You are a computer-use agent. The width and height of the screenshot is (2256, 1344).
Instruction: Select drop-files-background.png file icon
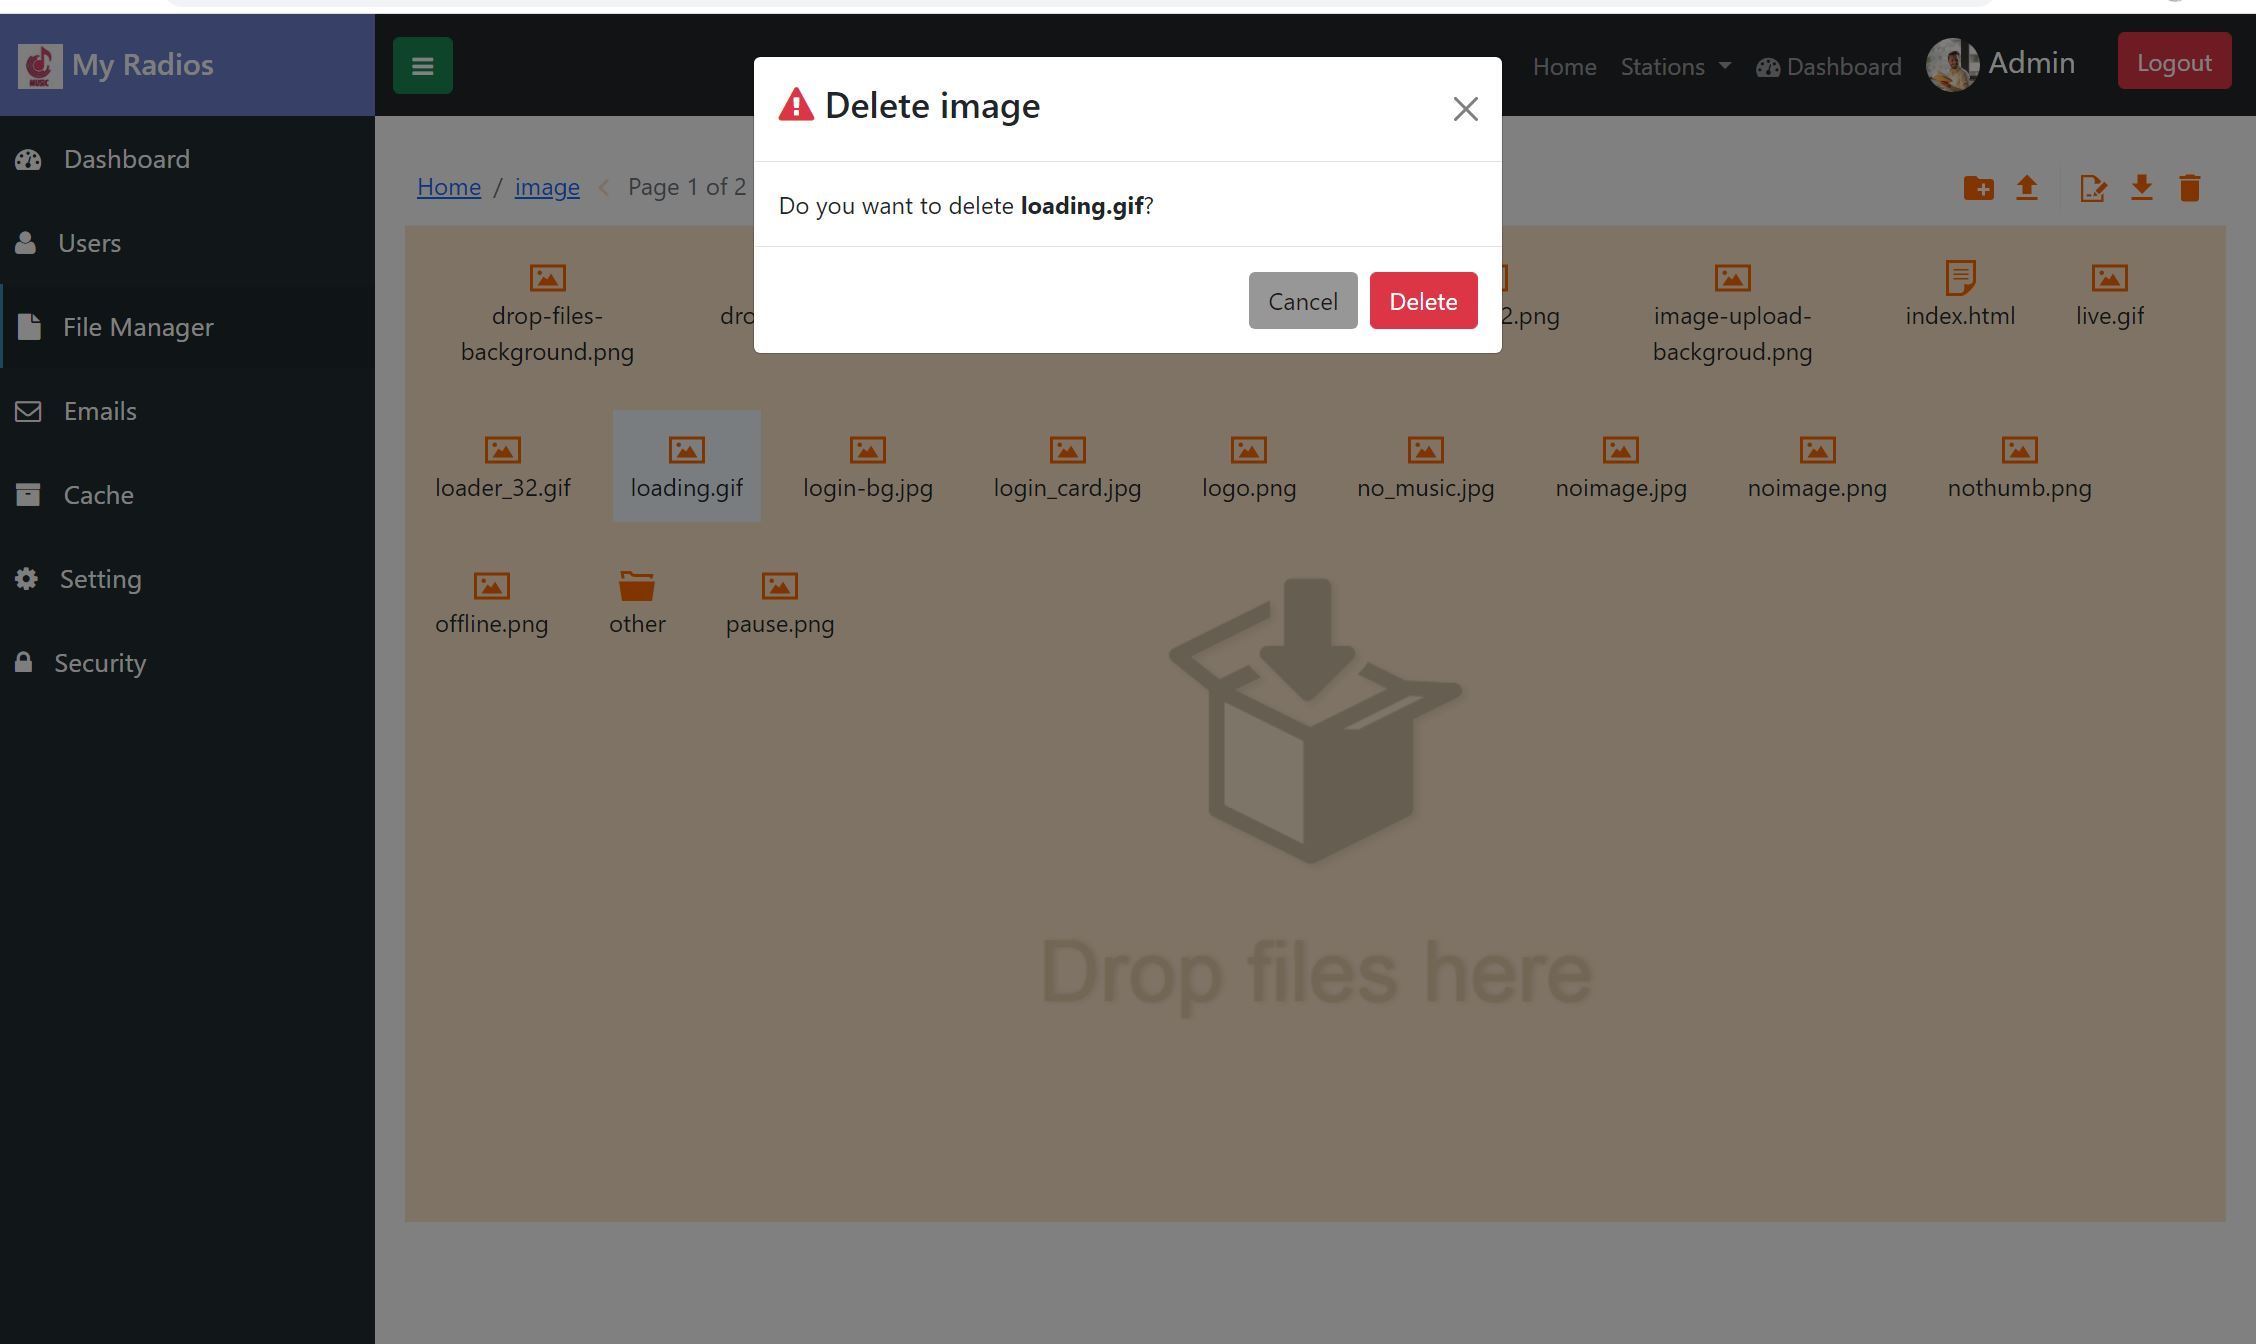(x=547, y=278)
